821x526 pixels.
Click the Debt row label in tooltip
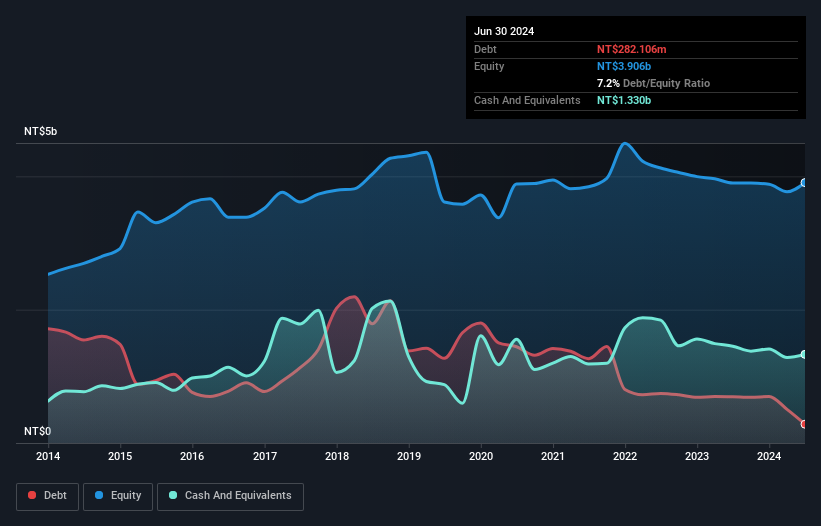coord(485,49)
